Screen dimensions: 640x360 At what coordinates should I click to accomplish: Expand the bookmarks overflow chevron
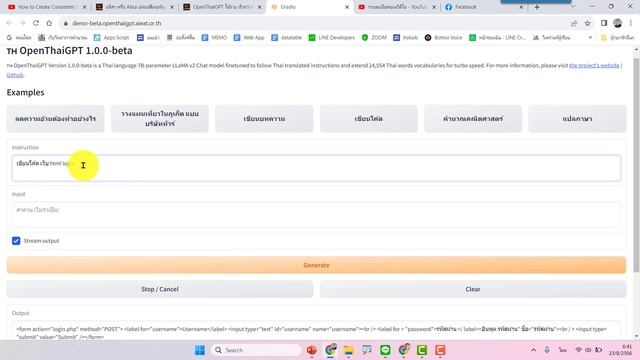pos(590,38)
